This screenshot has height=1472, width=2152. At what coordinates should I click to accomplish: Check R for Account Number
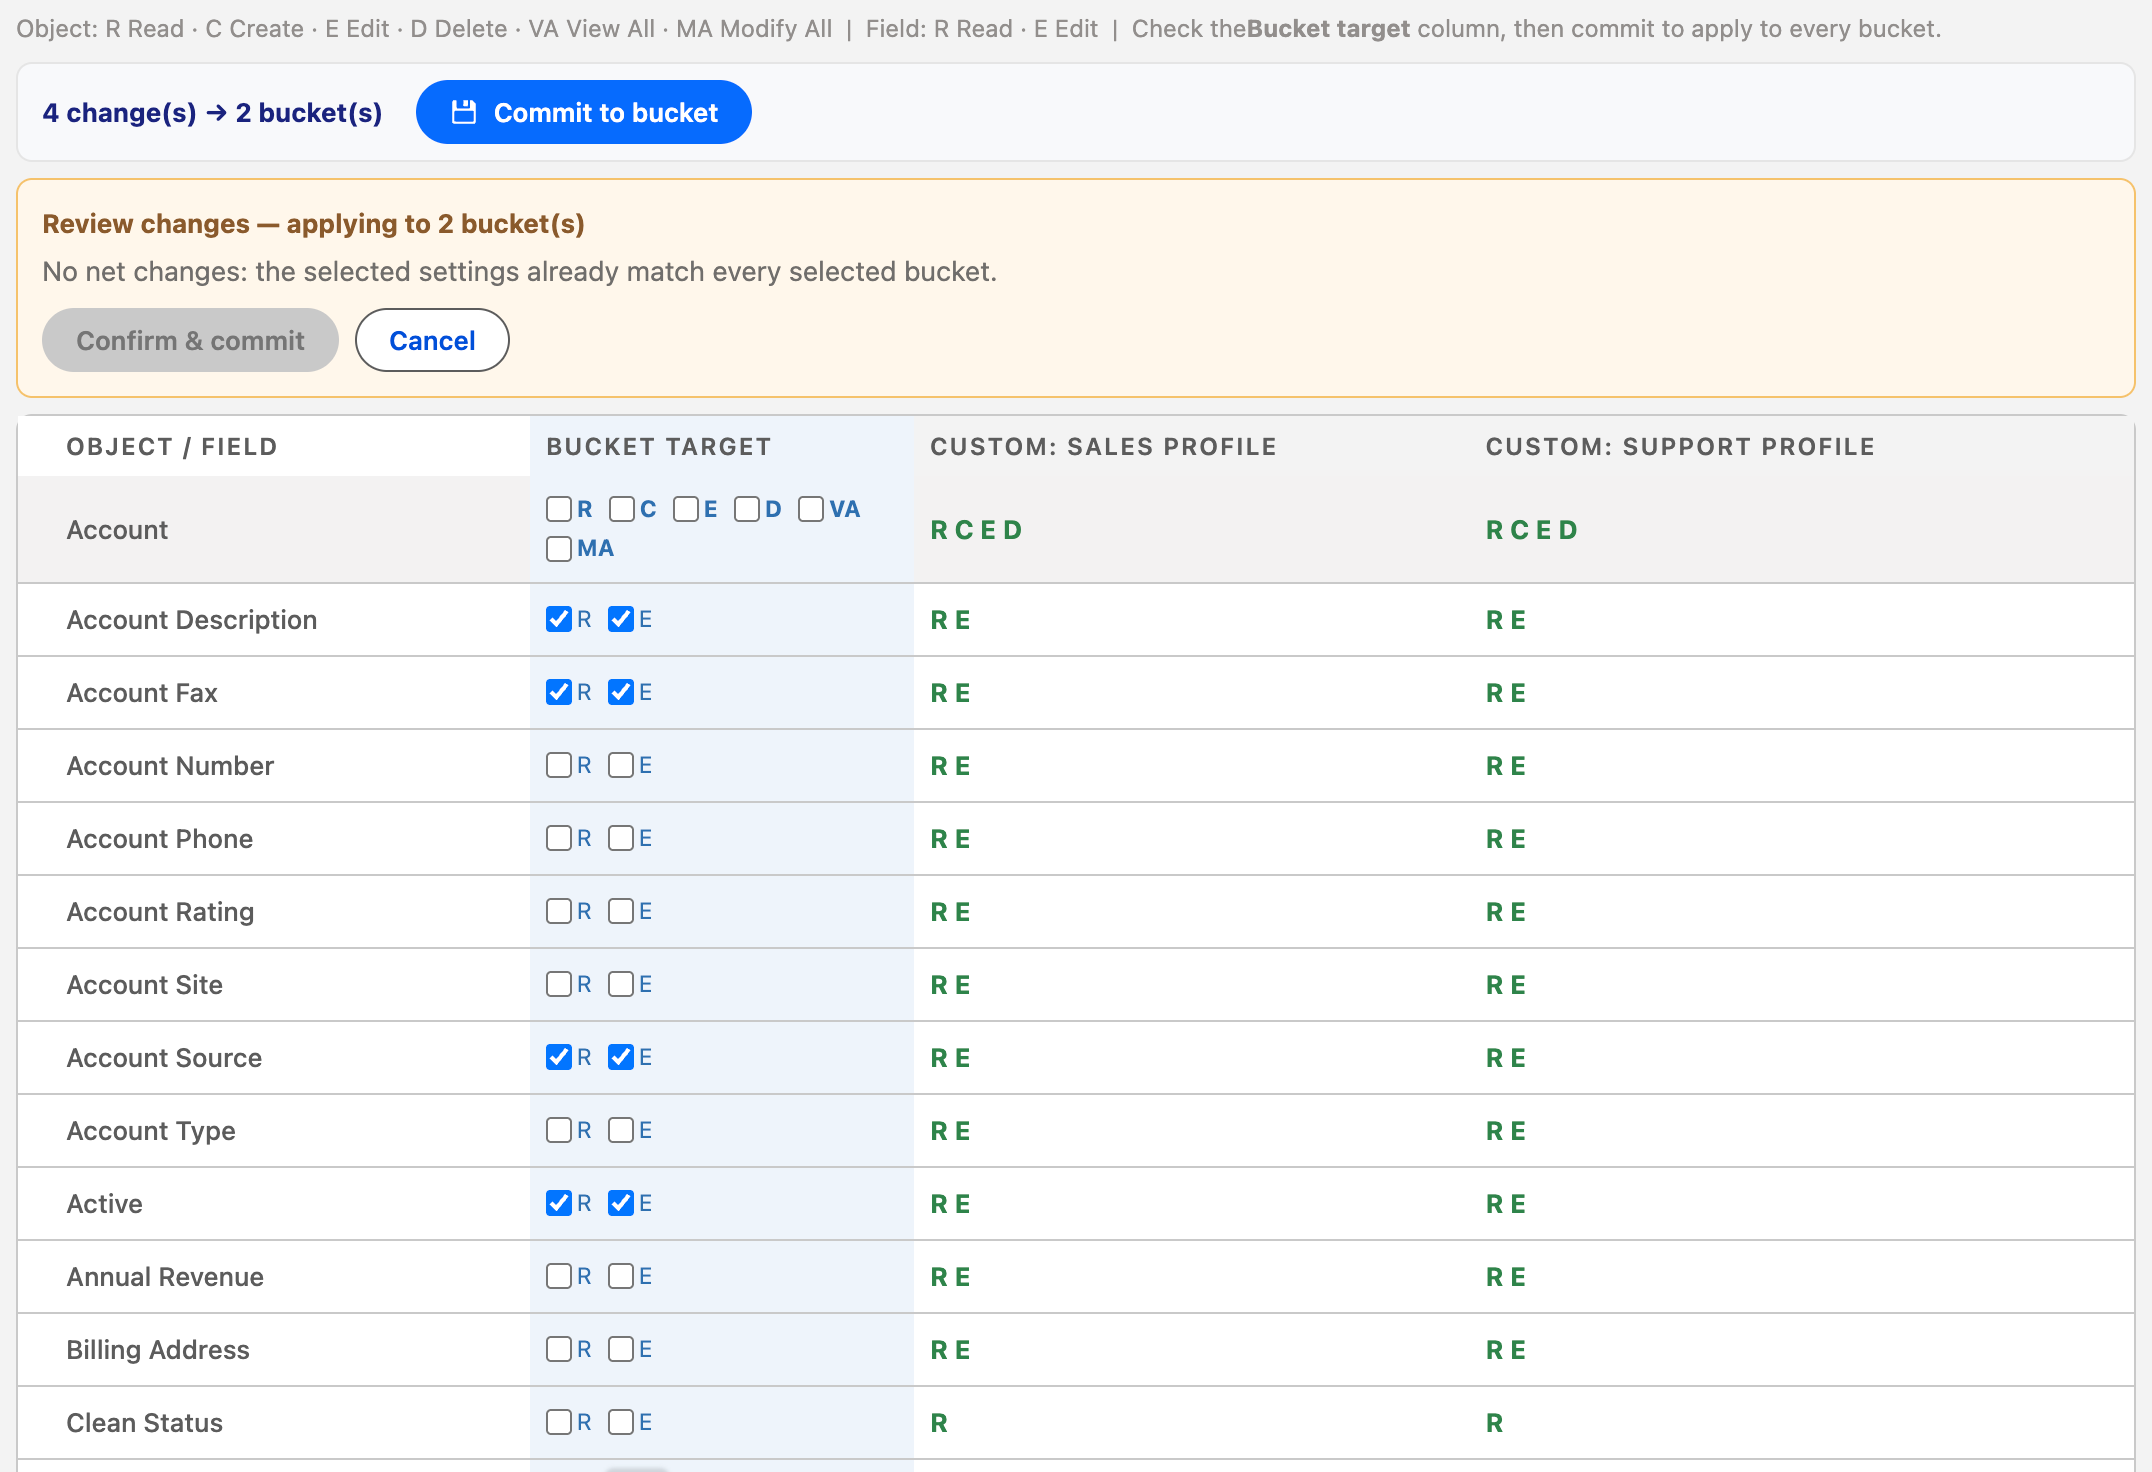pyautogui.click(x=559, y=765)
